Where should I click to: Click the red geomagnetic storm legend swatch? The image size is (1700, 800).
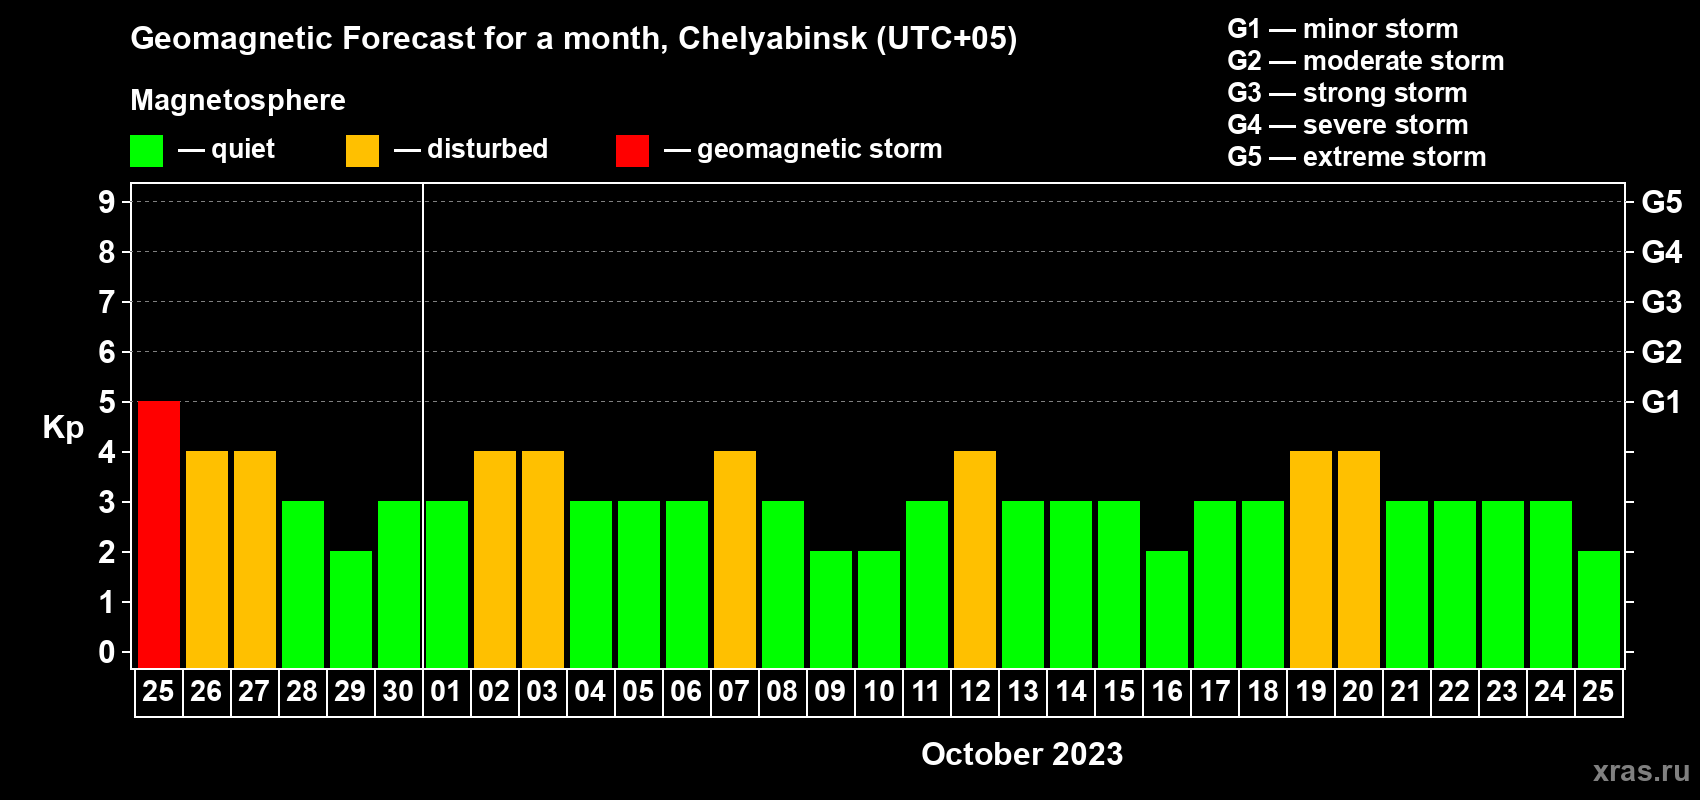tap(632, 151)
